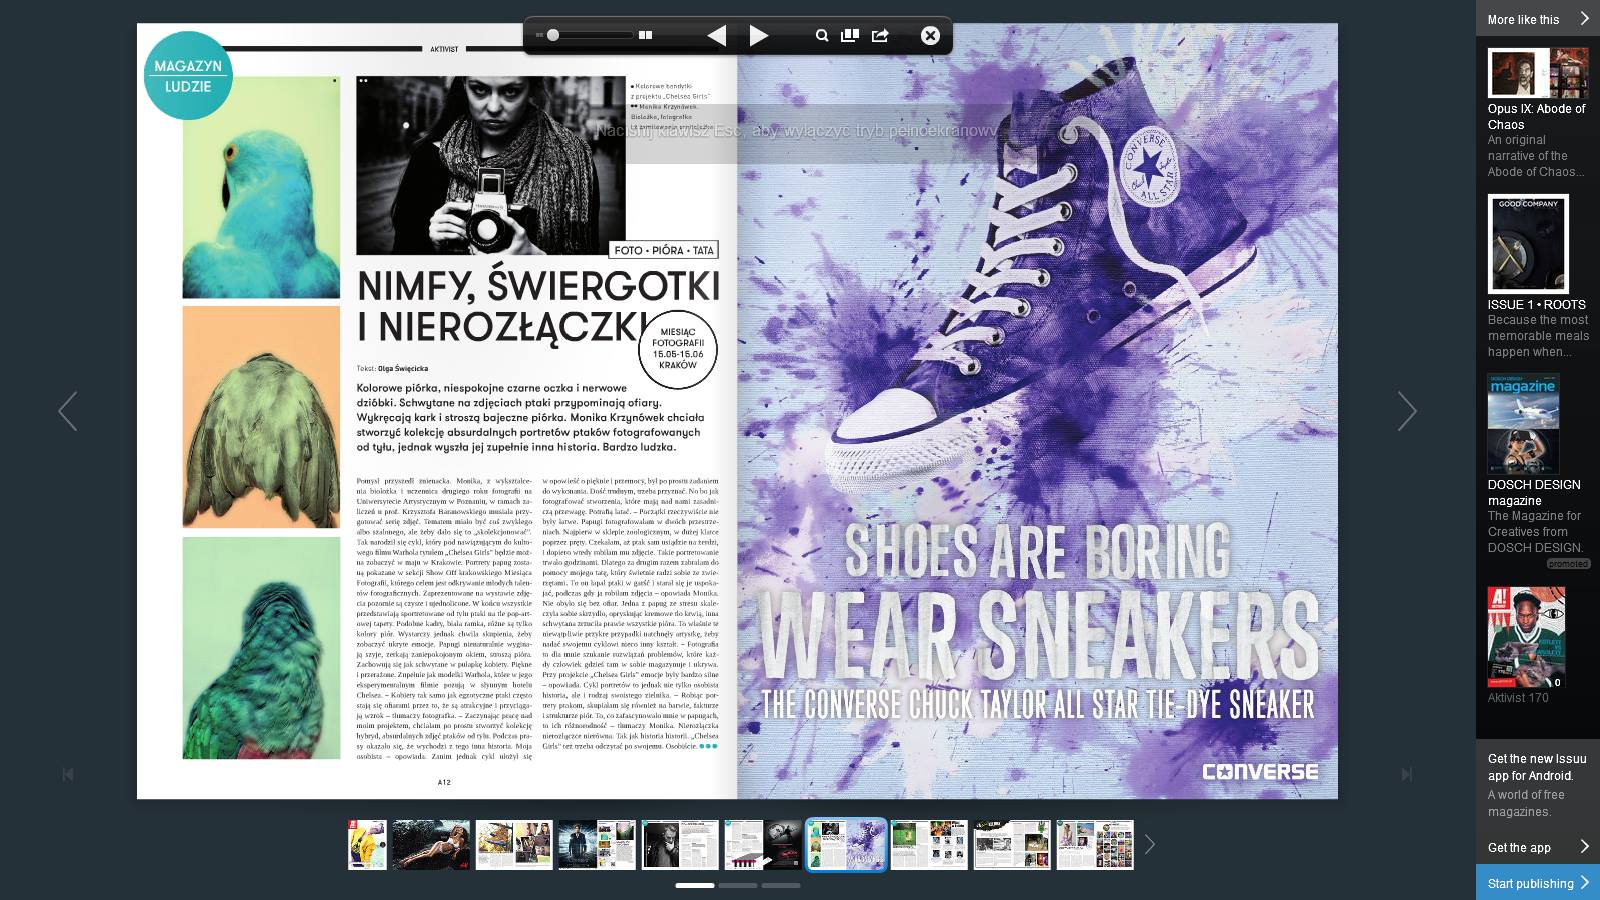Flip to previous spread using left edge arrow
Screen dimensions: 1600x900
(x=67, y=411)
